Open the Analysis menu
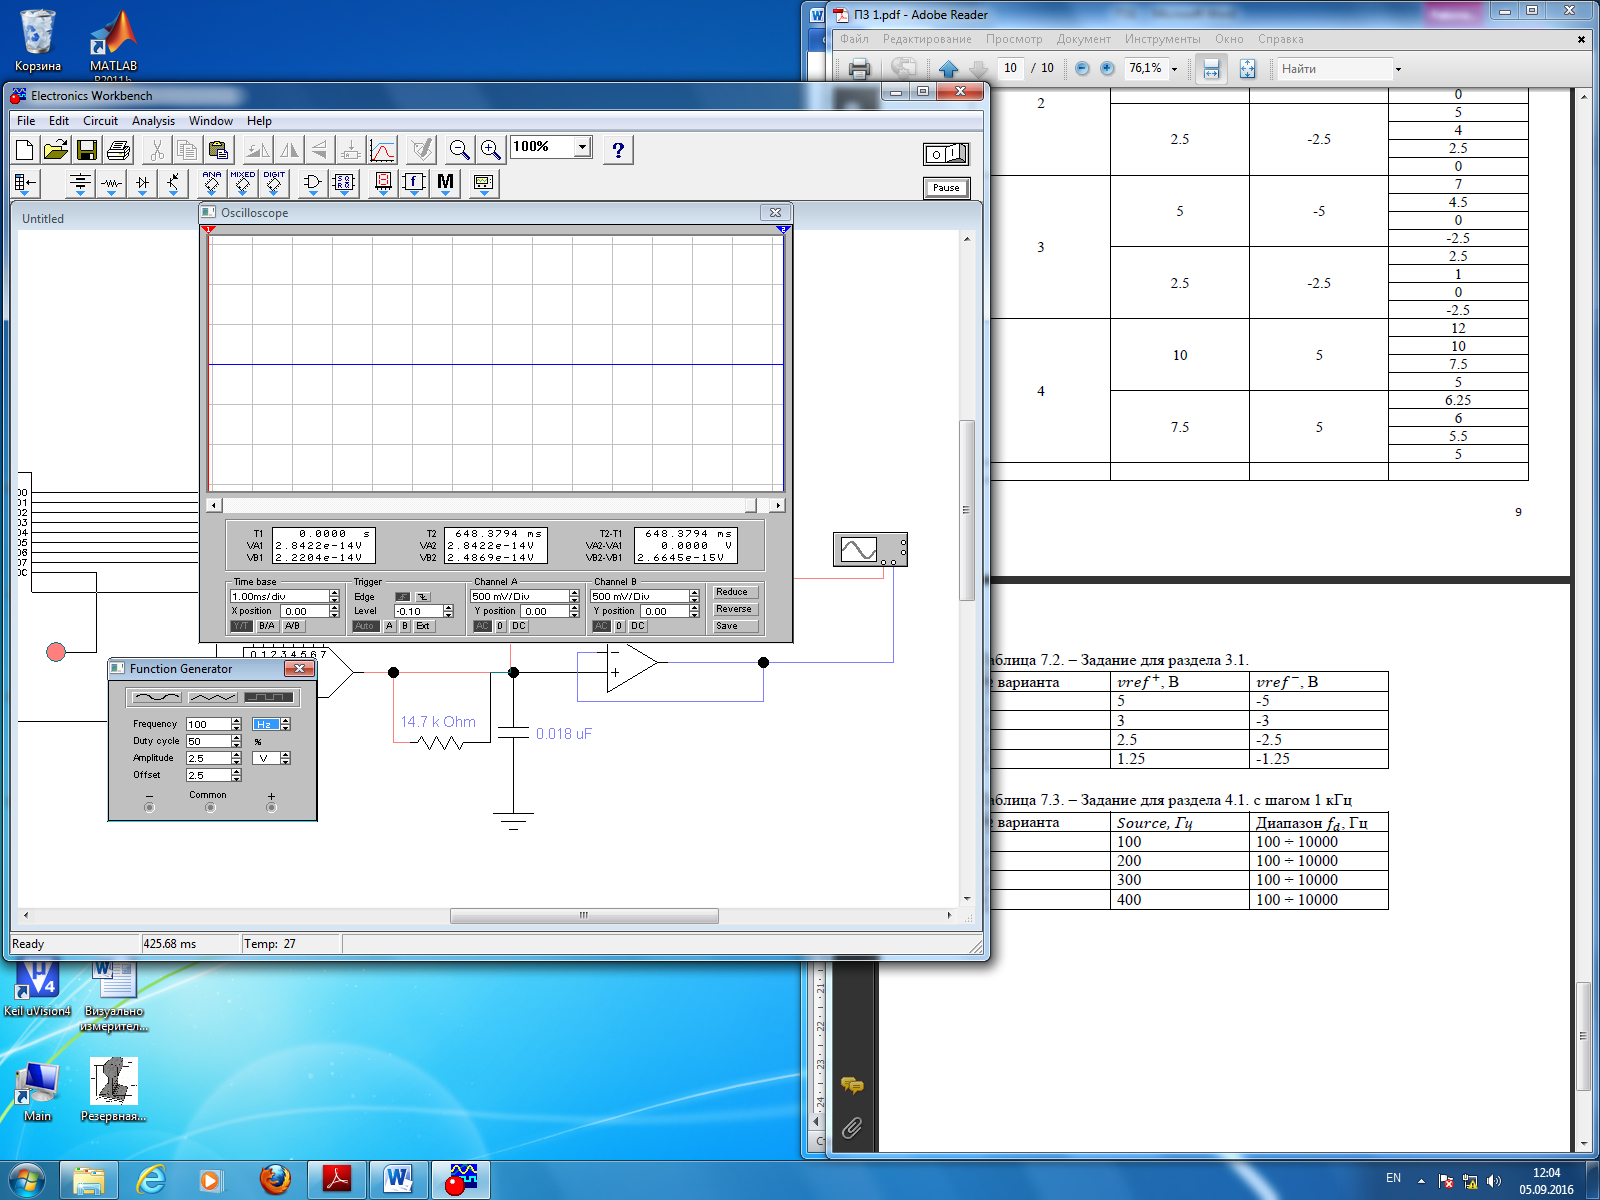Image resolution: width=1600 pixels, height=1200 pixels. (153, 121)
